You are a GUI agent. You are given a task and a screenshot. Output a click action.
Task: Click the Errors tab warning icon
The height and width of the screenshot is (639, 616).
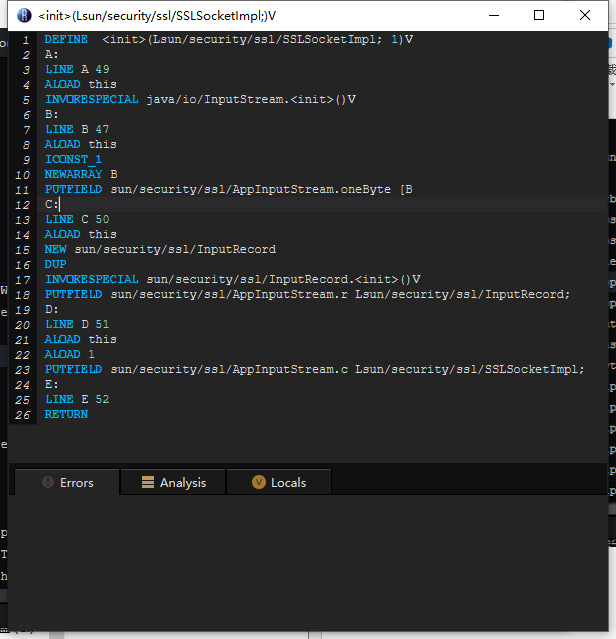click(x=47, y=482)
